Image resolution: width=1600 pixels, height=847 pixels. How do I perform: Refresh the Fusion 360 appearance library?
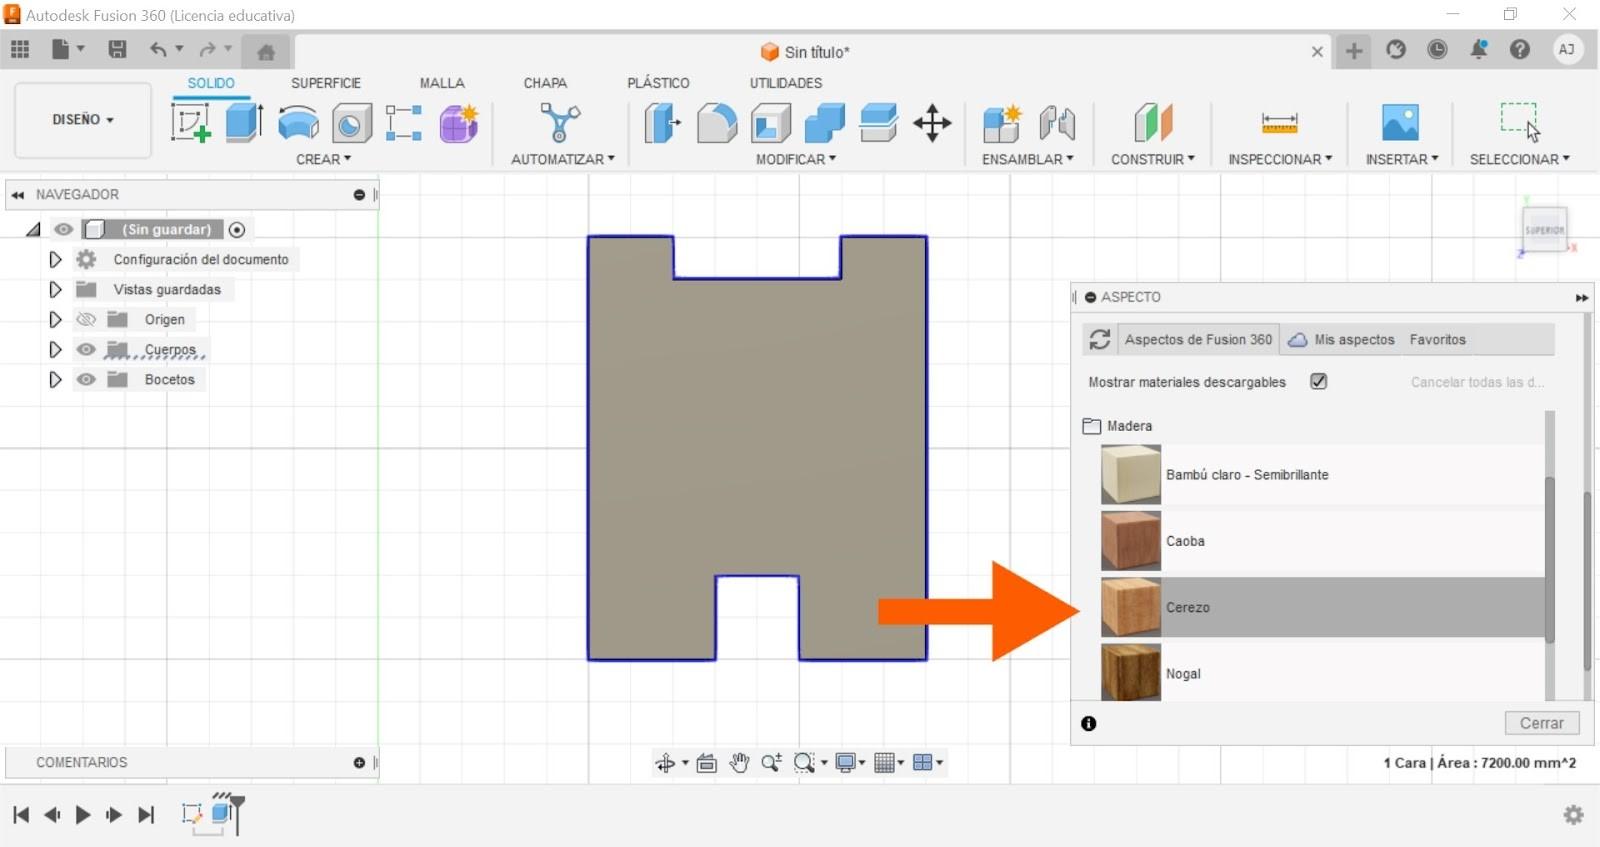coord(1100,340)
